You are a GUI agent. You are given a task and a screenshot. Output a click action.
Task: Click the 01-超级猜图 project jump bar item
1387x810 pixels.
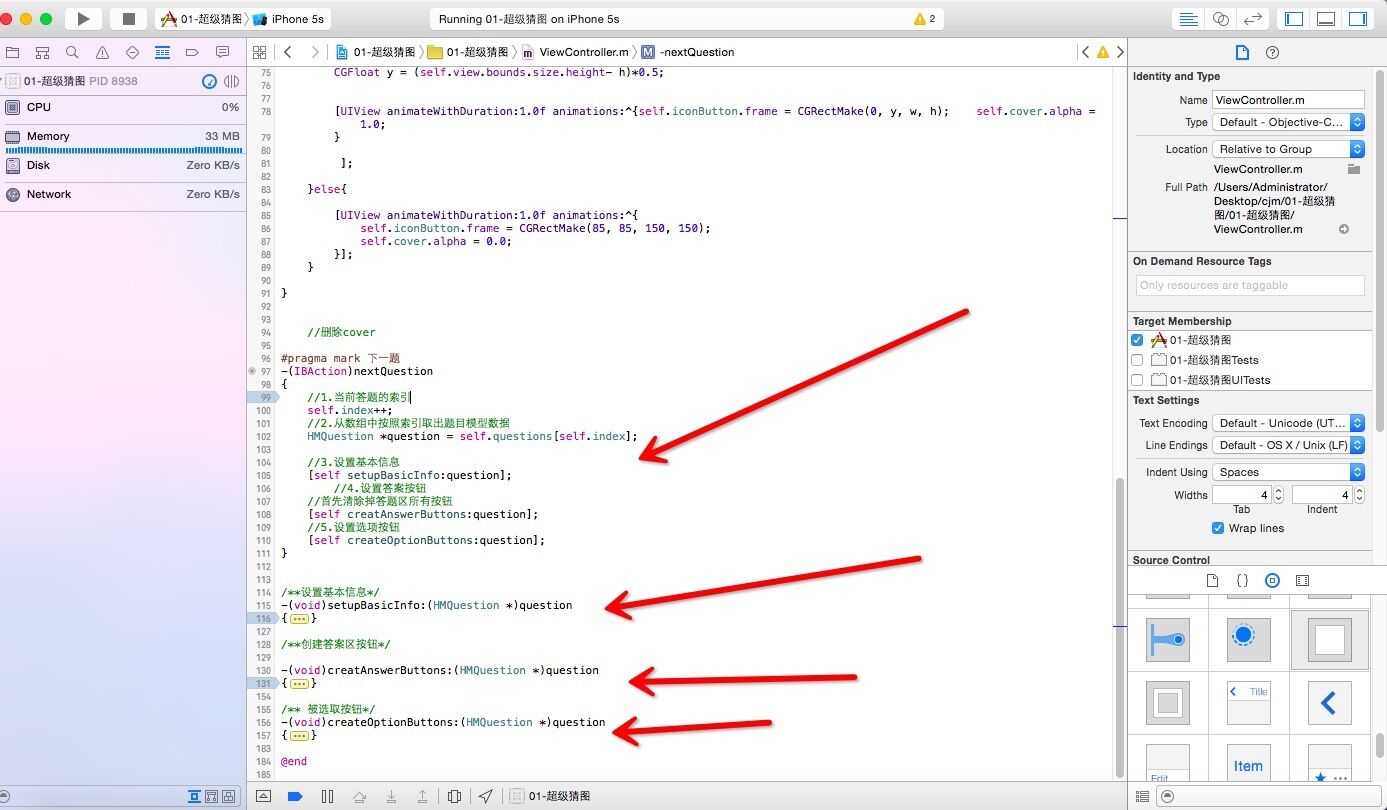[x=376, y=52]
